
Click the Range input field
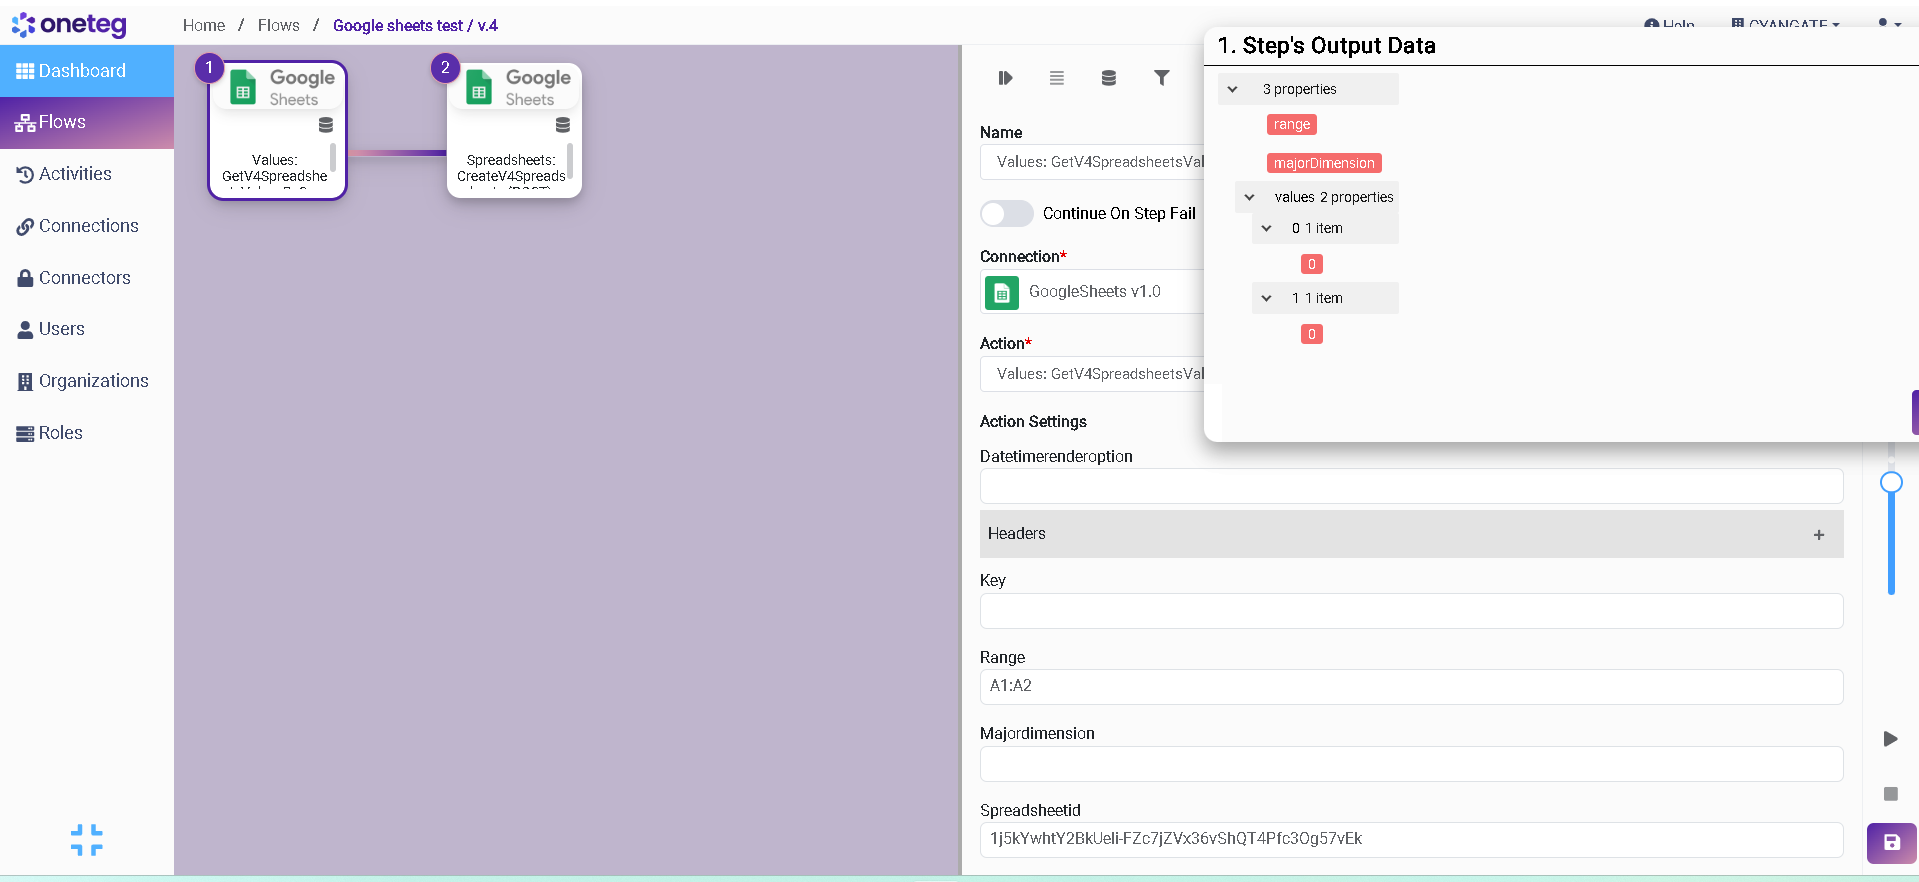(x=1410, y=686)
